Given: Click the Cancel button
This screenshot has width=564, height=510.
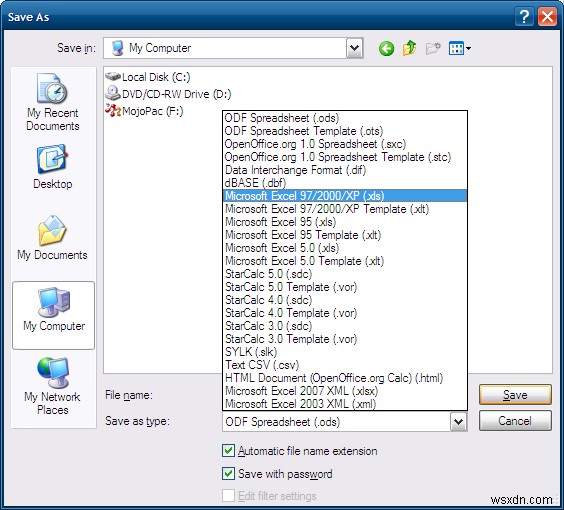Looking at the screenshot, I should 515,420.
